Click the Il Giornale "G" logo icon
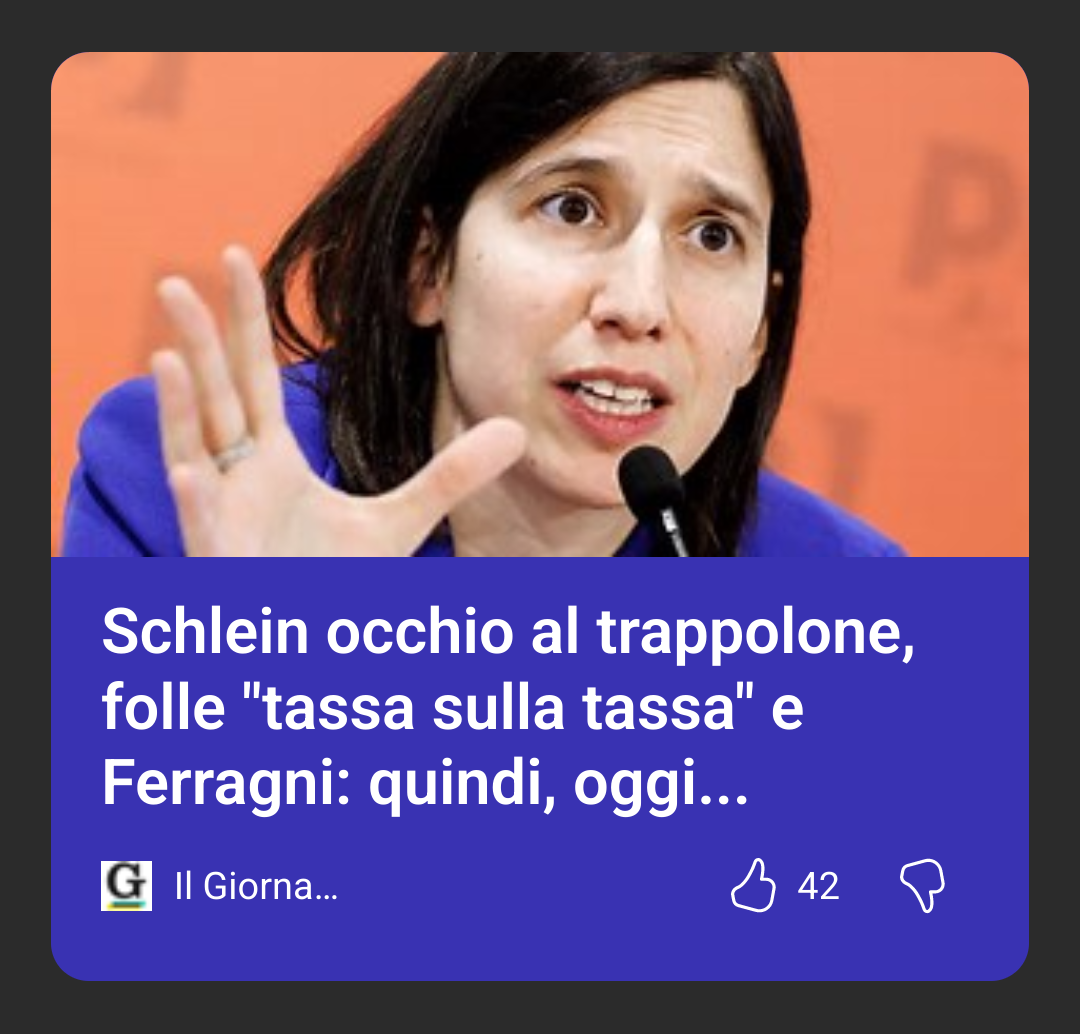 point(127,886)
